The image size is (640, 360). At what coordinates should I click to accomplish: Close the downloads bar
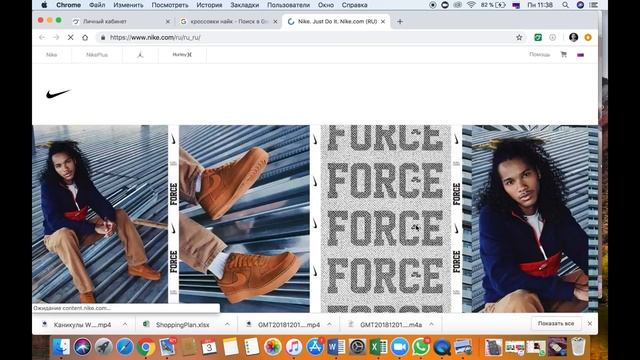point(590,323)
